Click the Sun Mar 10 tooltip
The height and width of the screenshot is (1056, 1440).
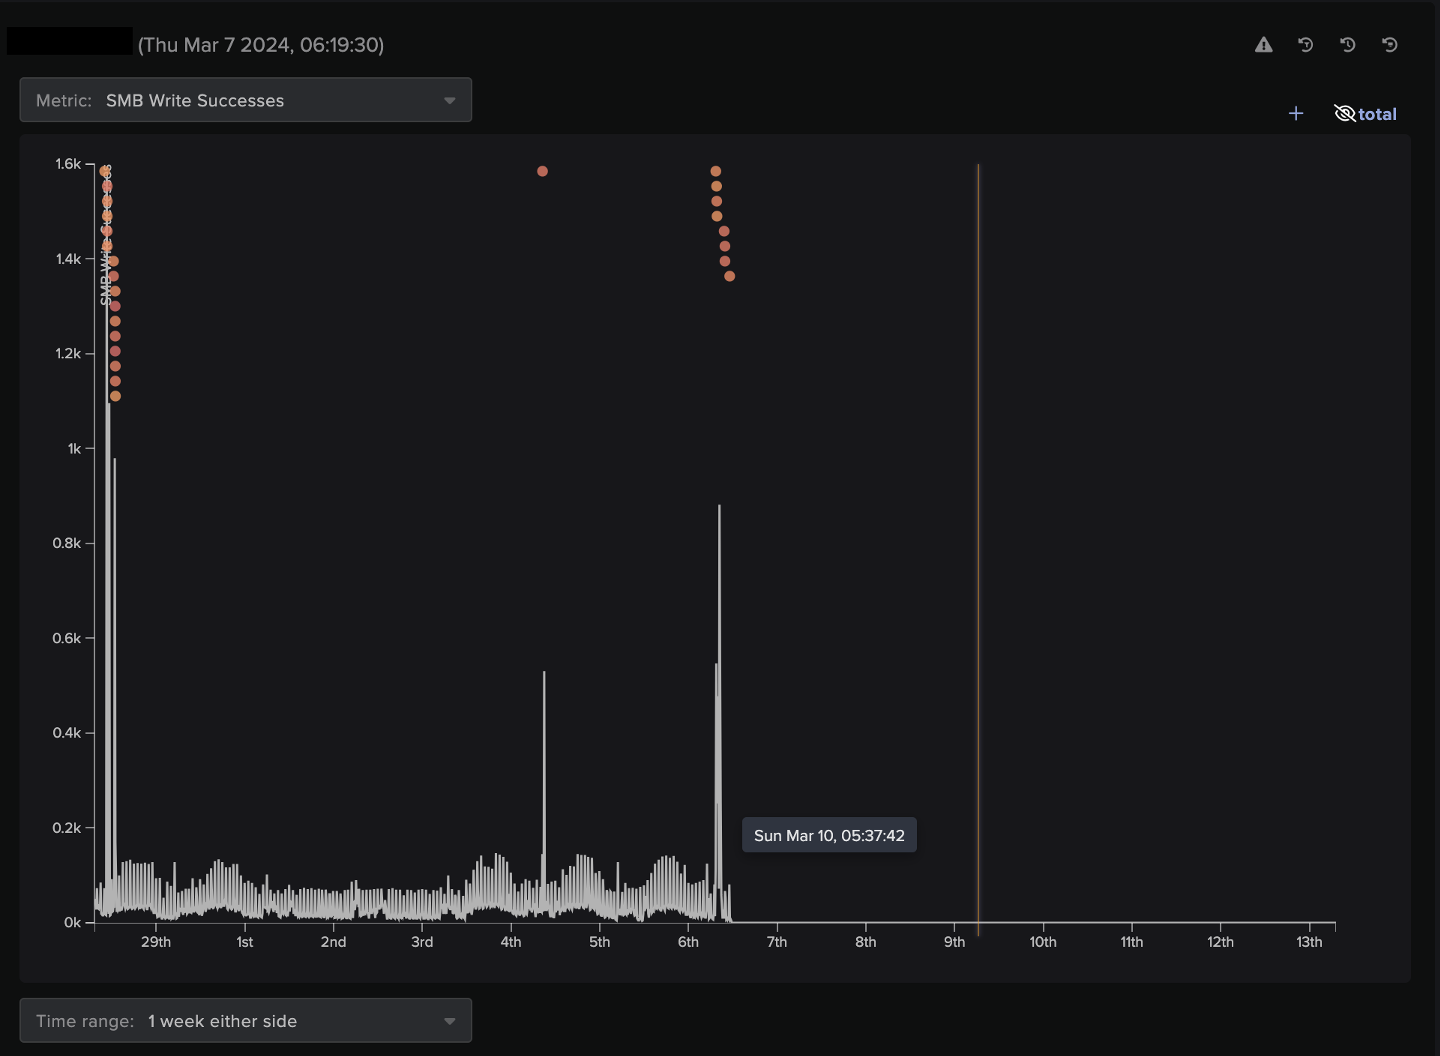(x=829, y=836)
